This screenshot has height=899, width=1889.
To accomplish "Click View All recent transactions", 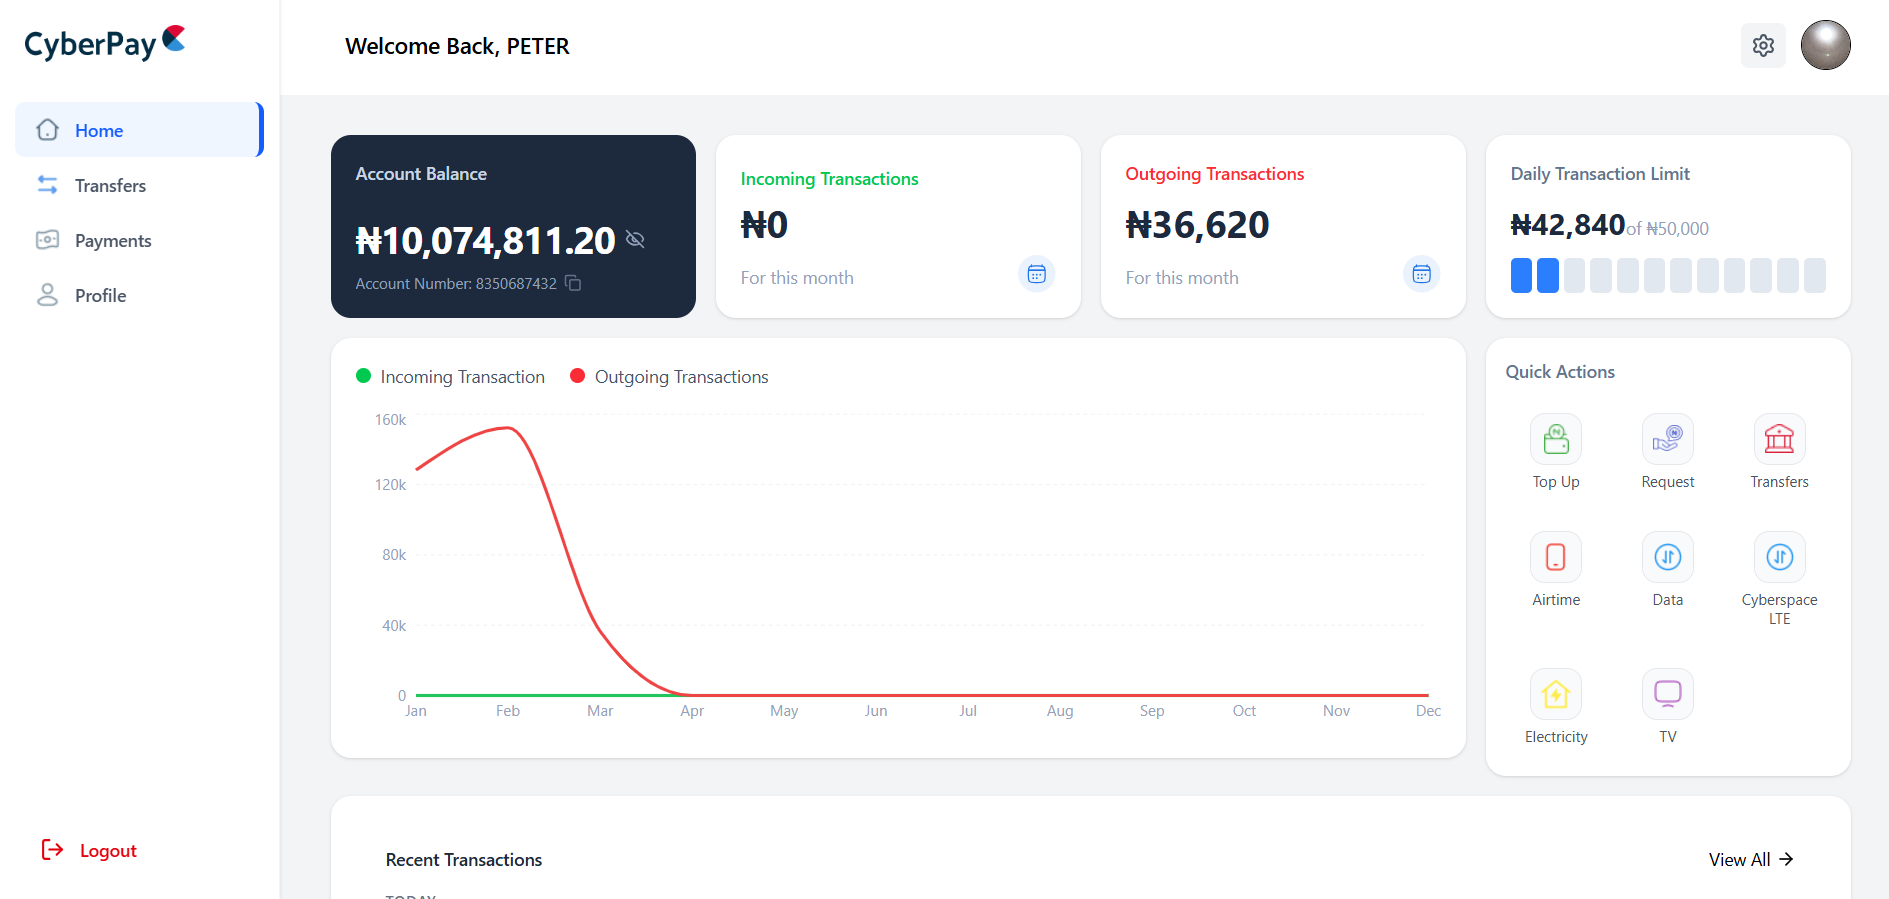I will 1749,859.
